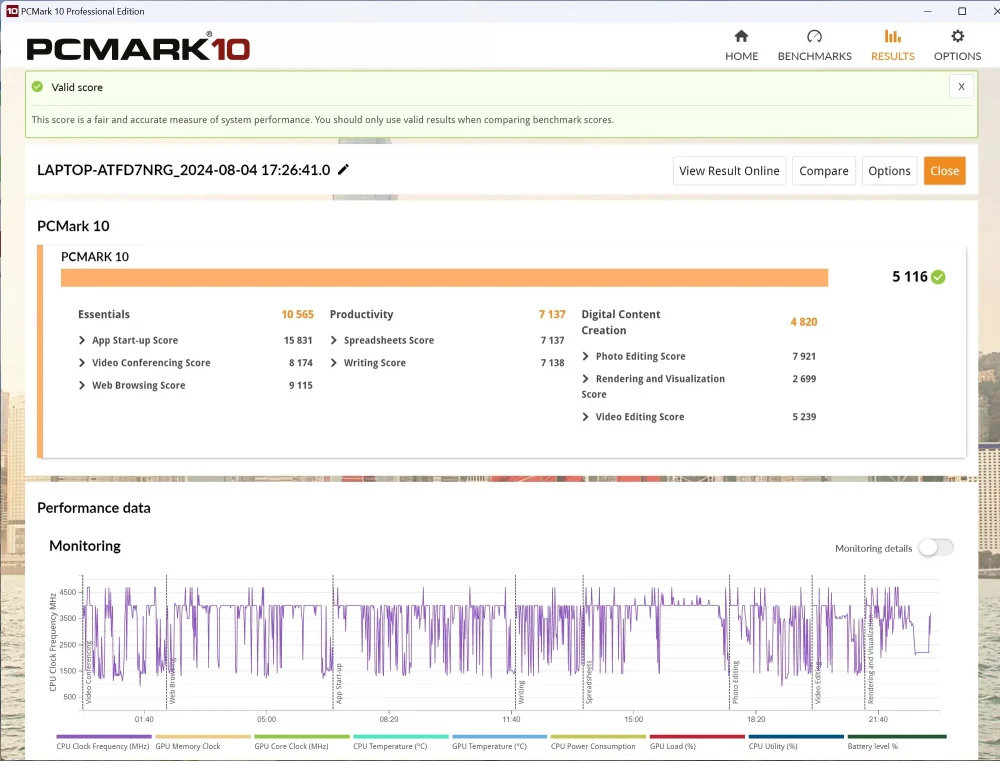Click the PCMARK 10 logo
The image size is (1000, 761).
[x=138, y=47]
